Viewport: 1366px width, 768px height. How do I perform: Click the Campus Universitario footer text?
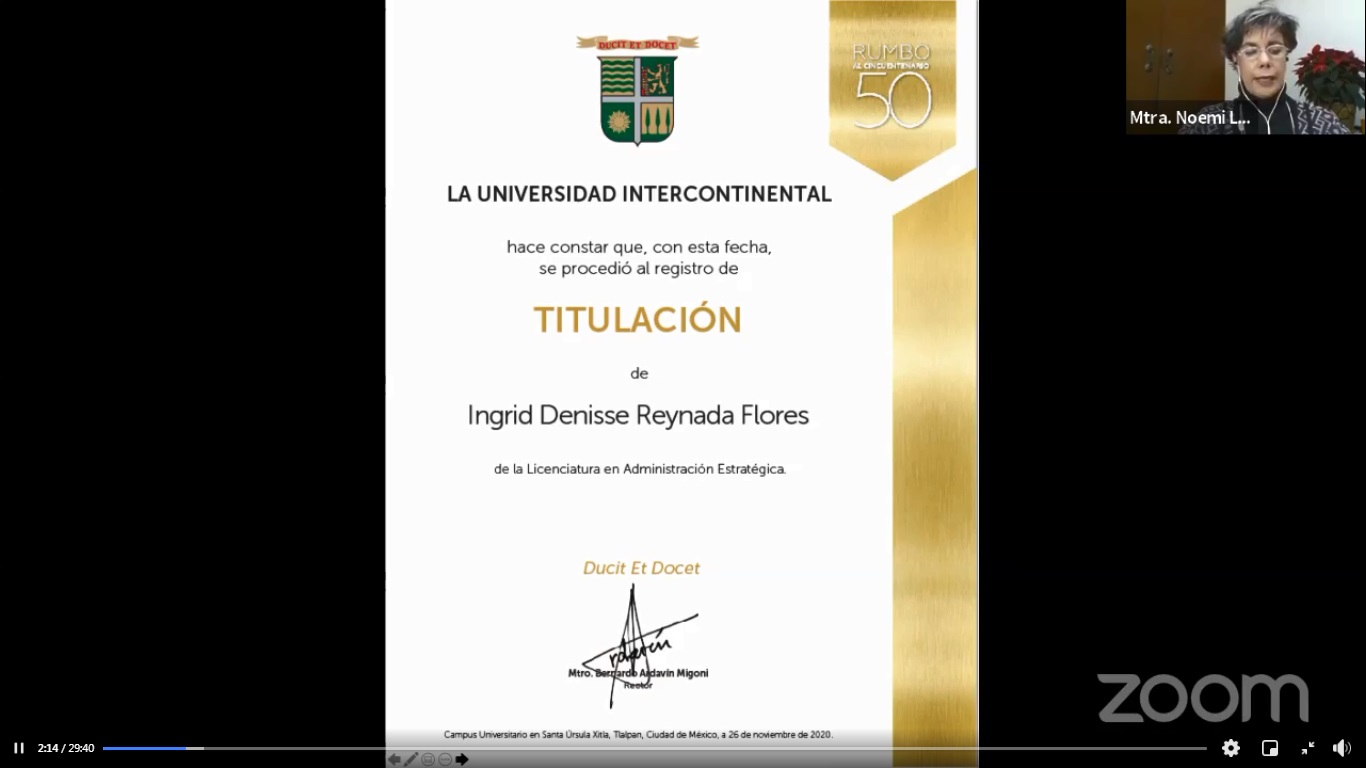click(x=638, y=734)
